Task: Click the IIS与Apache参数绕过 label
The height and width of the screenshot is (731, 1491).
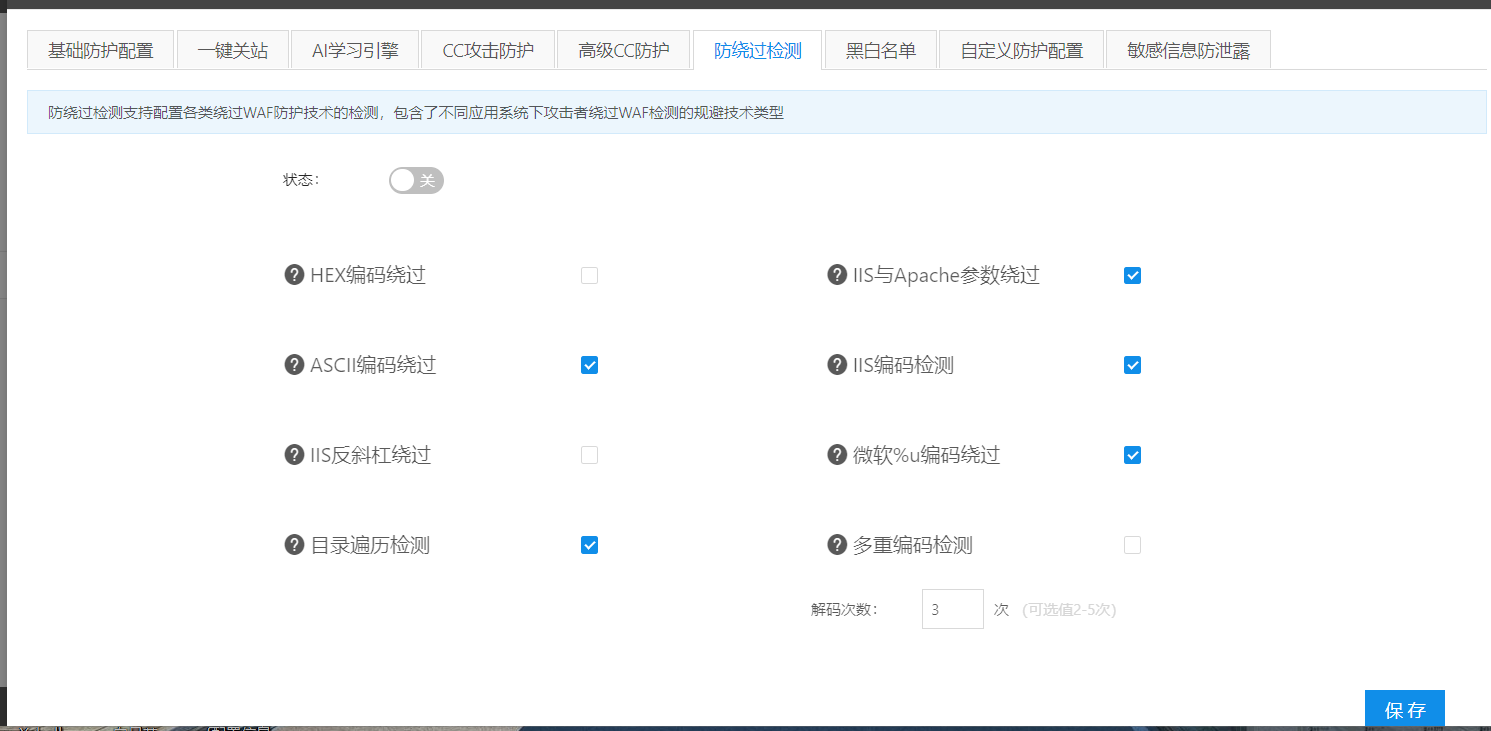Action: 946,275
